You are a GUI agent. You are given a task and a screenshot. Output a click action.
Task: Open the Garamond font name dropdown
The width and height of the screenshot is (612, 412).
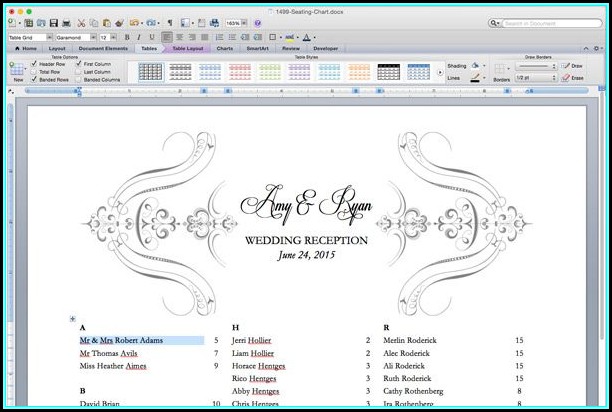[92, 37]
